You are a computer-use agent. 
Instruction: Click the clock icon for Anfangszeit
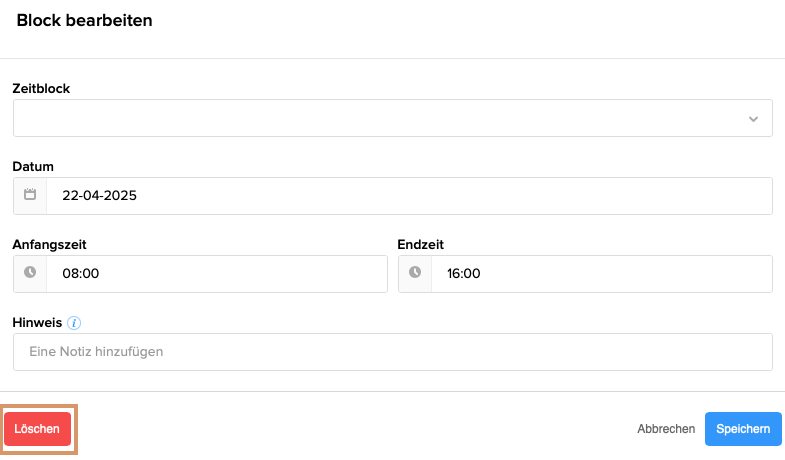point(30,273)
